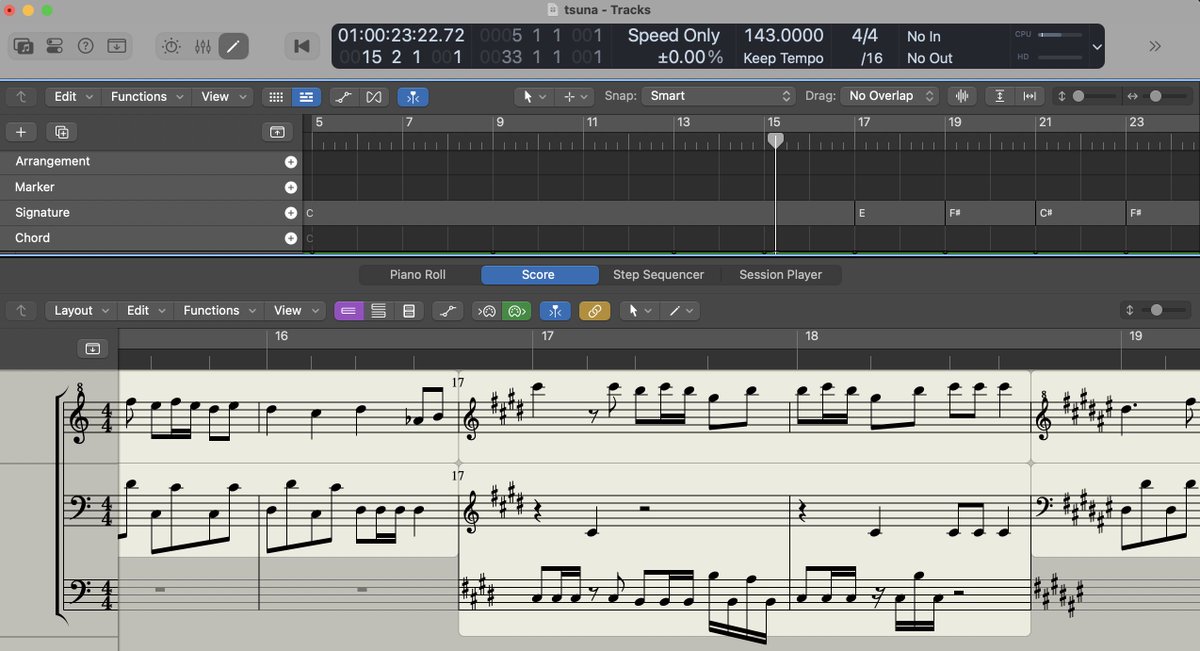
Task: Add item to Chord track
Action: click(x=291, y=239)
